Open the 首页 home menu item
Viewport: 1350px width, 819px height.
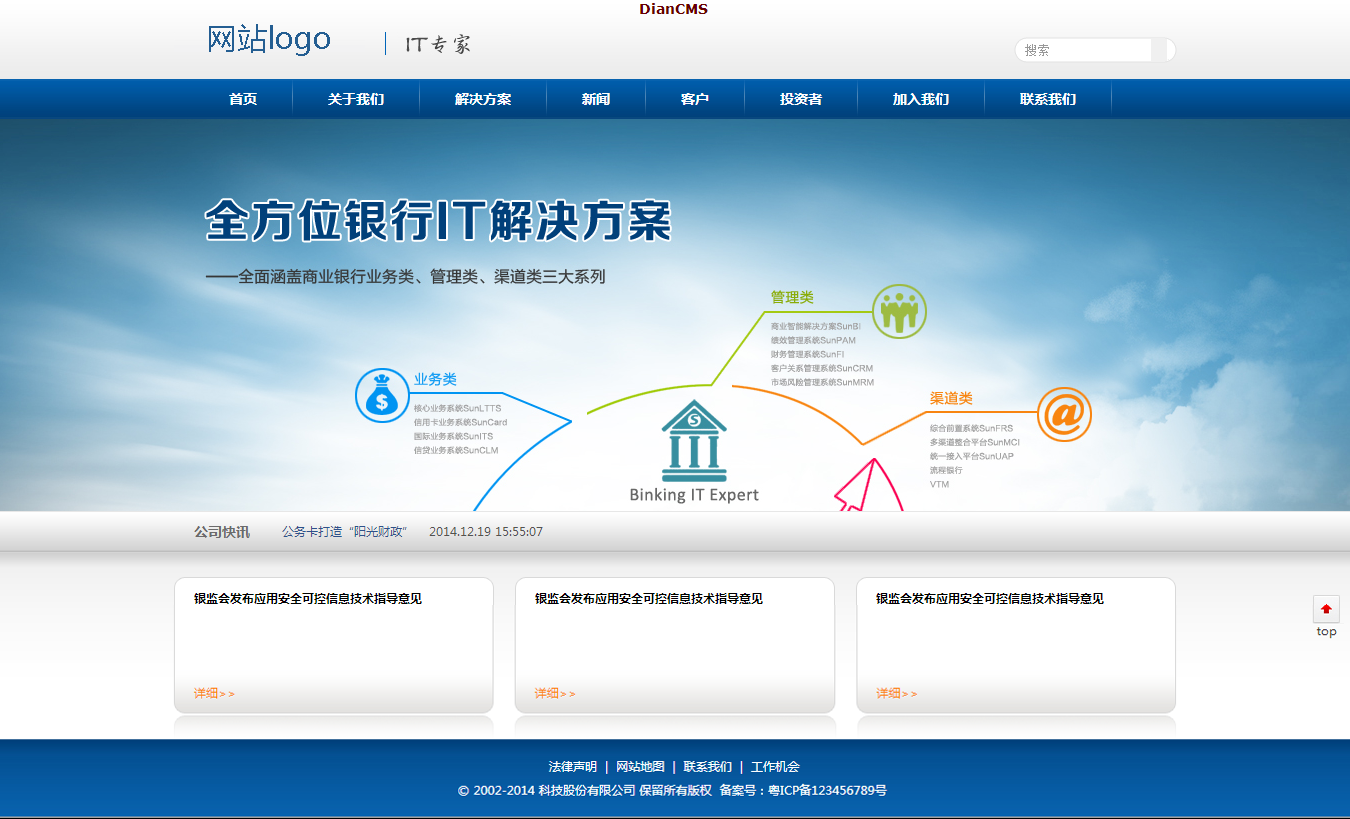tap(242, 98)
